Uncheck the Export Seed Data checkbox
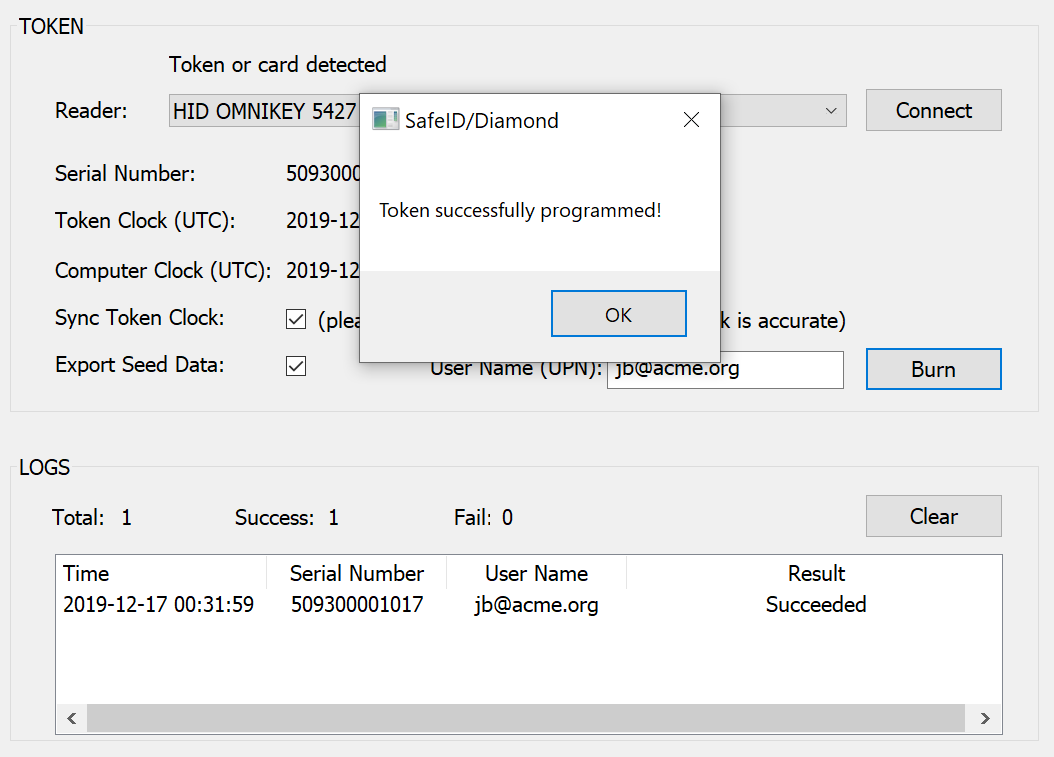The height and width of the screenshot is (757, 1054). coord(296,366)
